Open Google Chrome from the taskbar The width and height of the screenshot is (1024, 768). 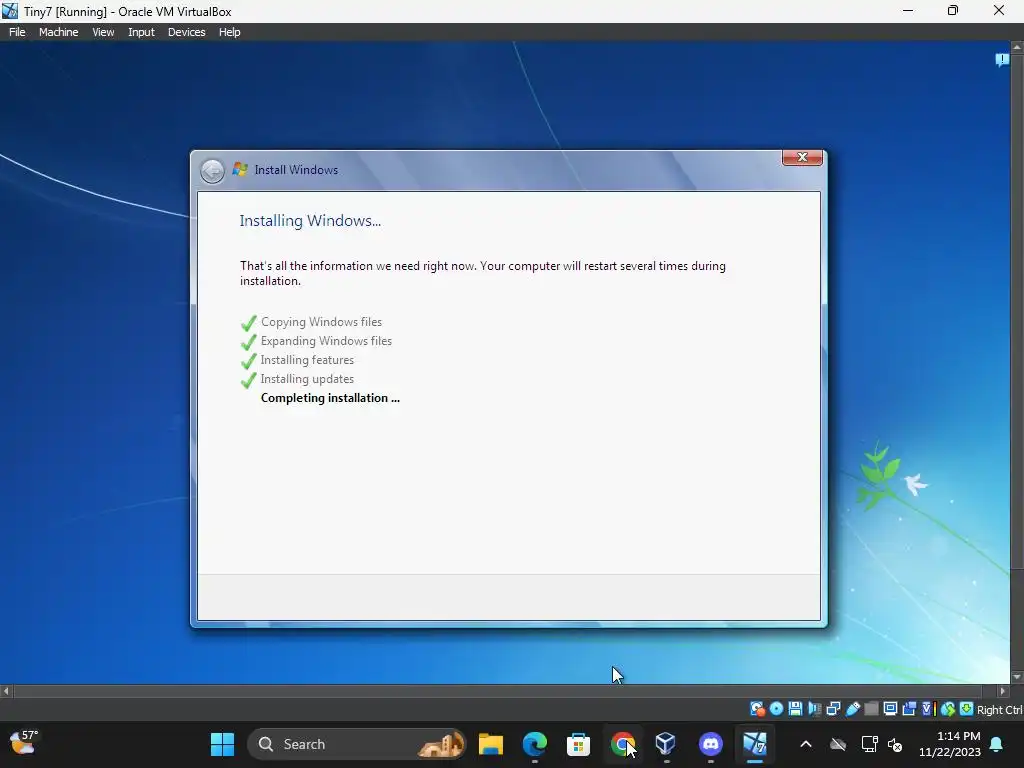tap(622, 744)
